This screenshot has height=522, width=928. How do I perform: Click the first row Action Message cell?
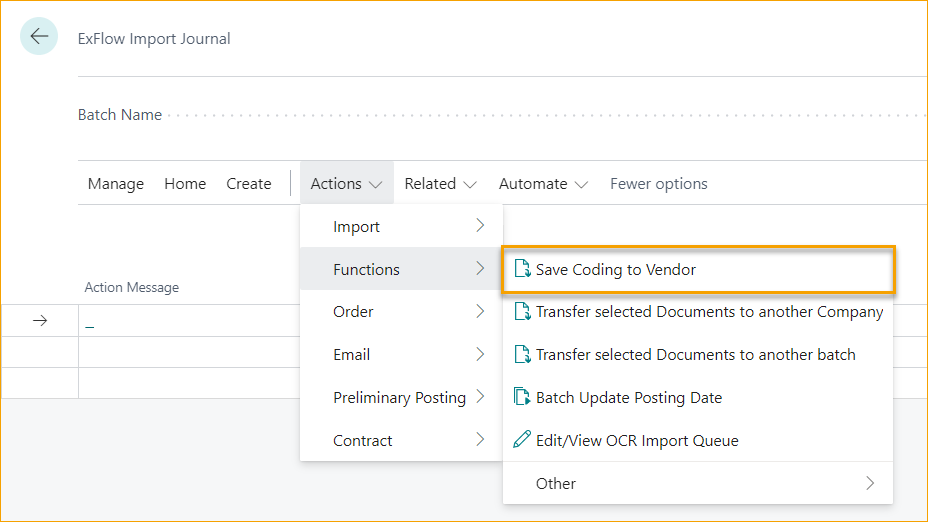[189, 321]
